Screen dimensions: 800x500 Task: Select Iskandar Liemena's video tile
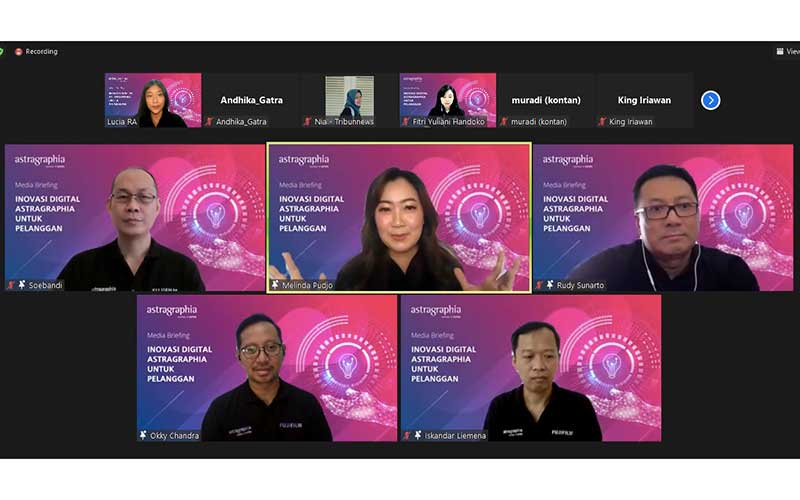click(x=531, y=368)
